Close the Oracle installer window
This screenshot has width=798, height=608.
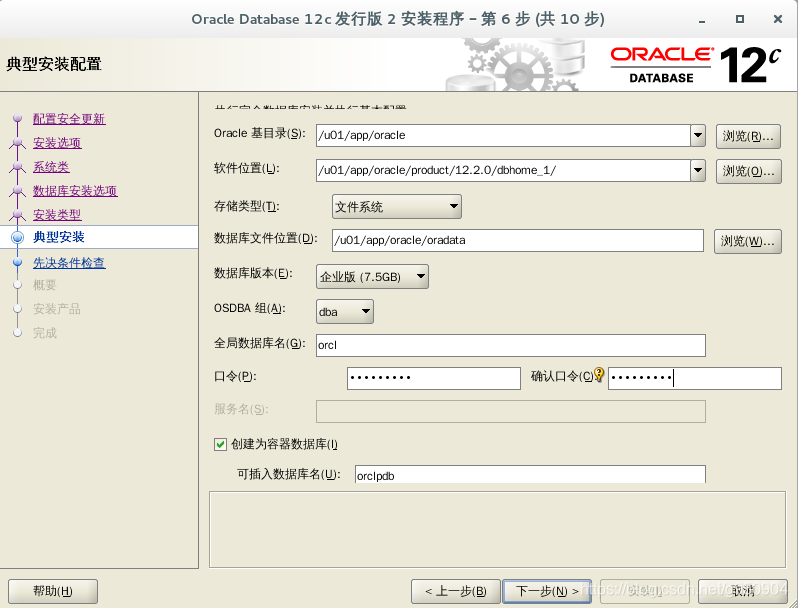778,19
